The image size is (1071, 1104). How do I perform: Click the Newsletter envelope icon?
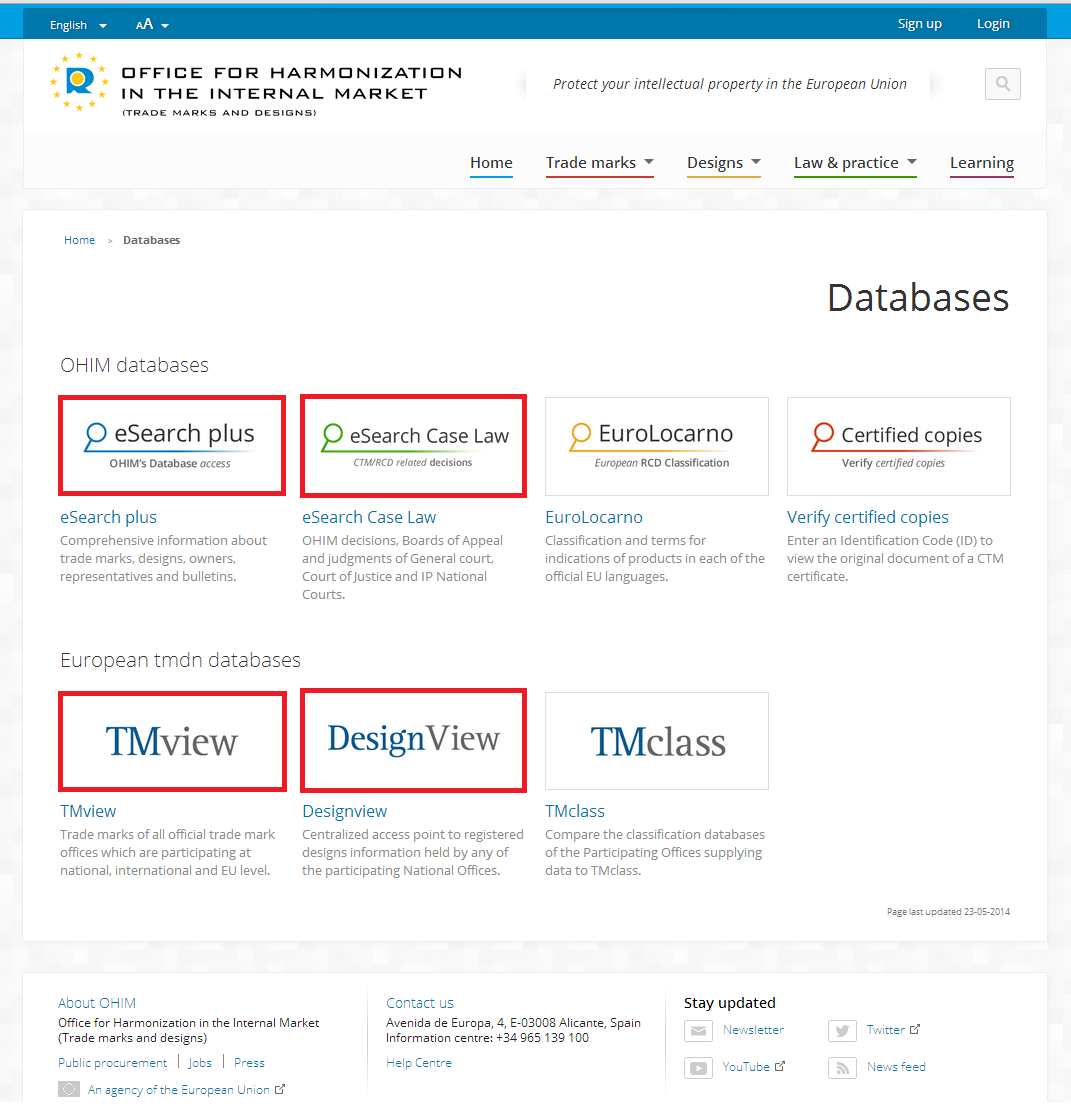698,1031
